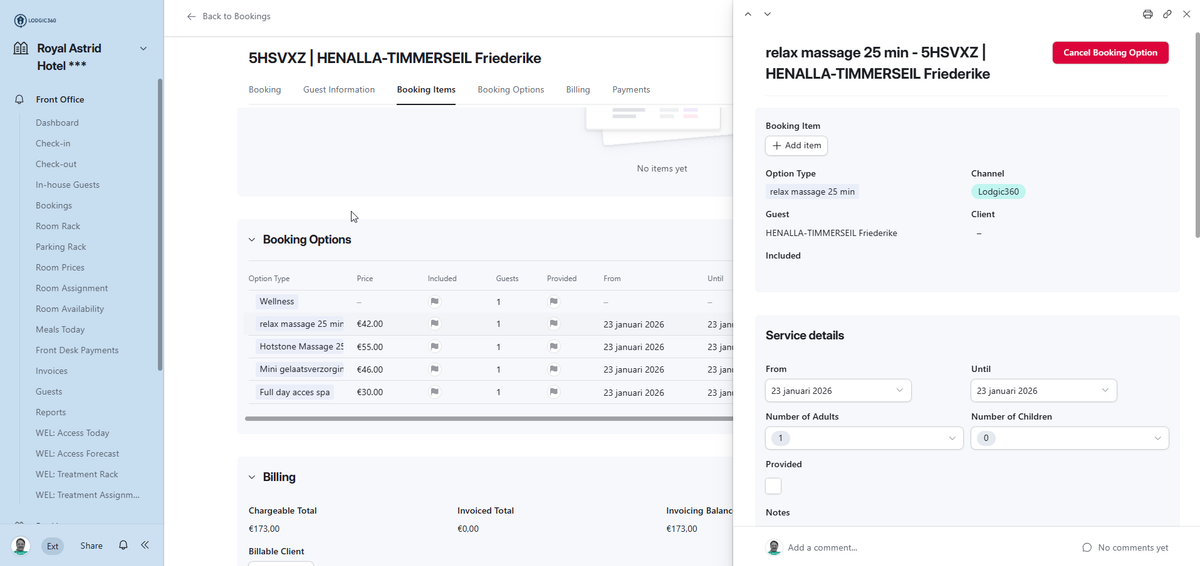
Task: Click Cancel Booking Option button
Action: point(1110,53)
